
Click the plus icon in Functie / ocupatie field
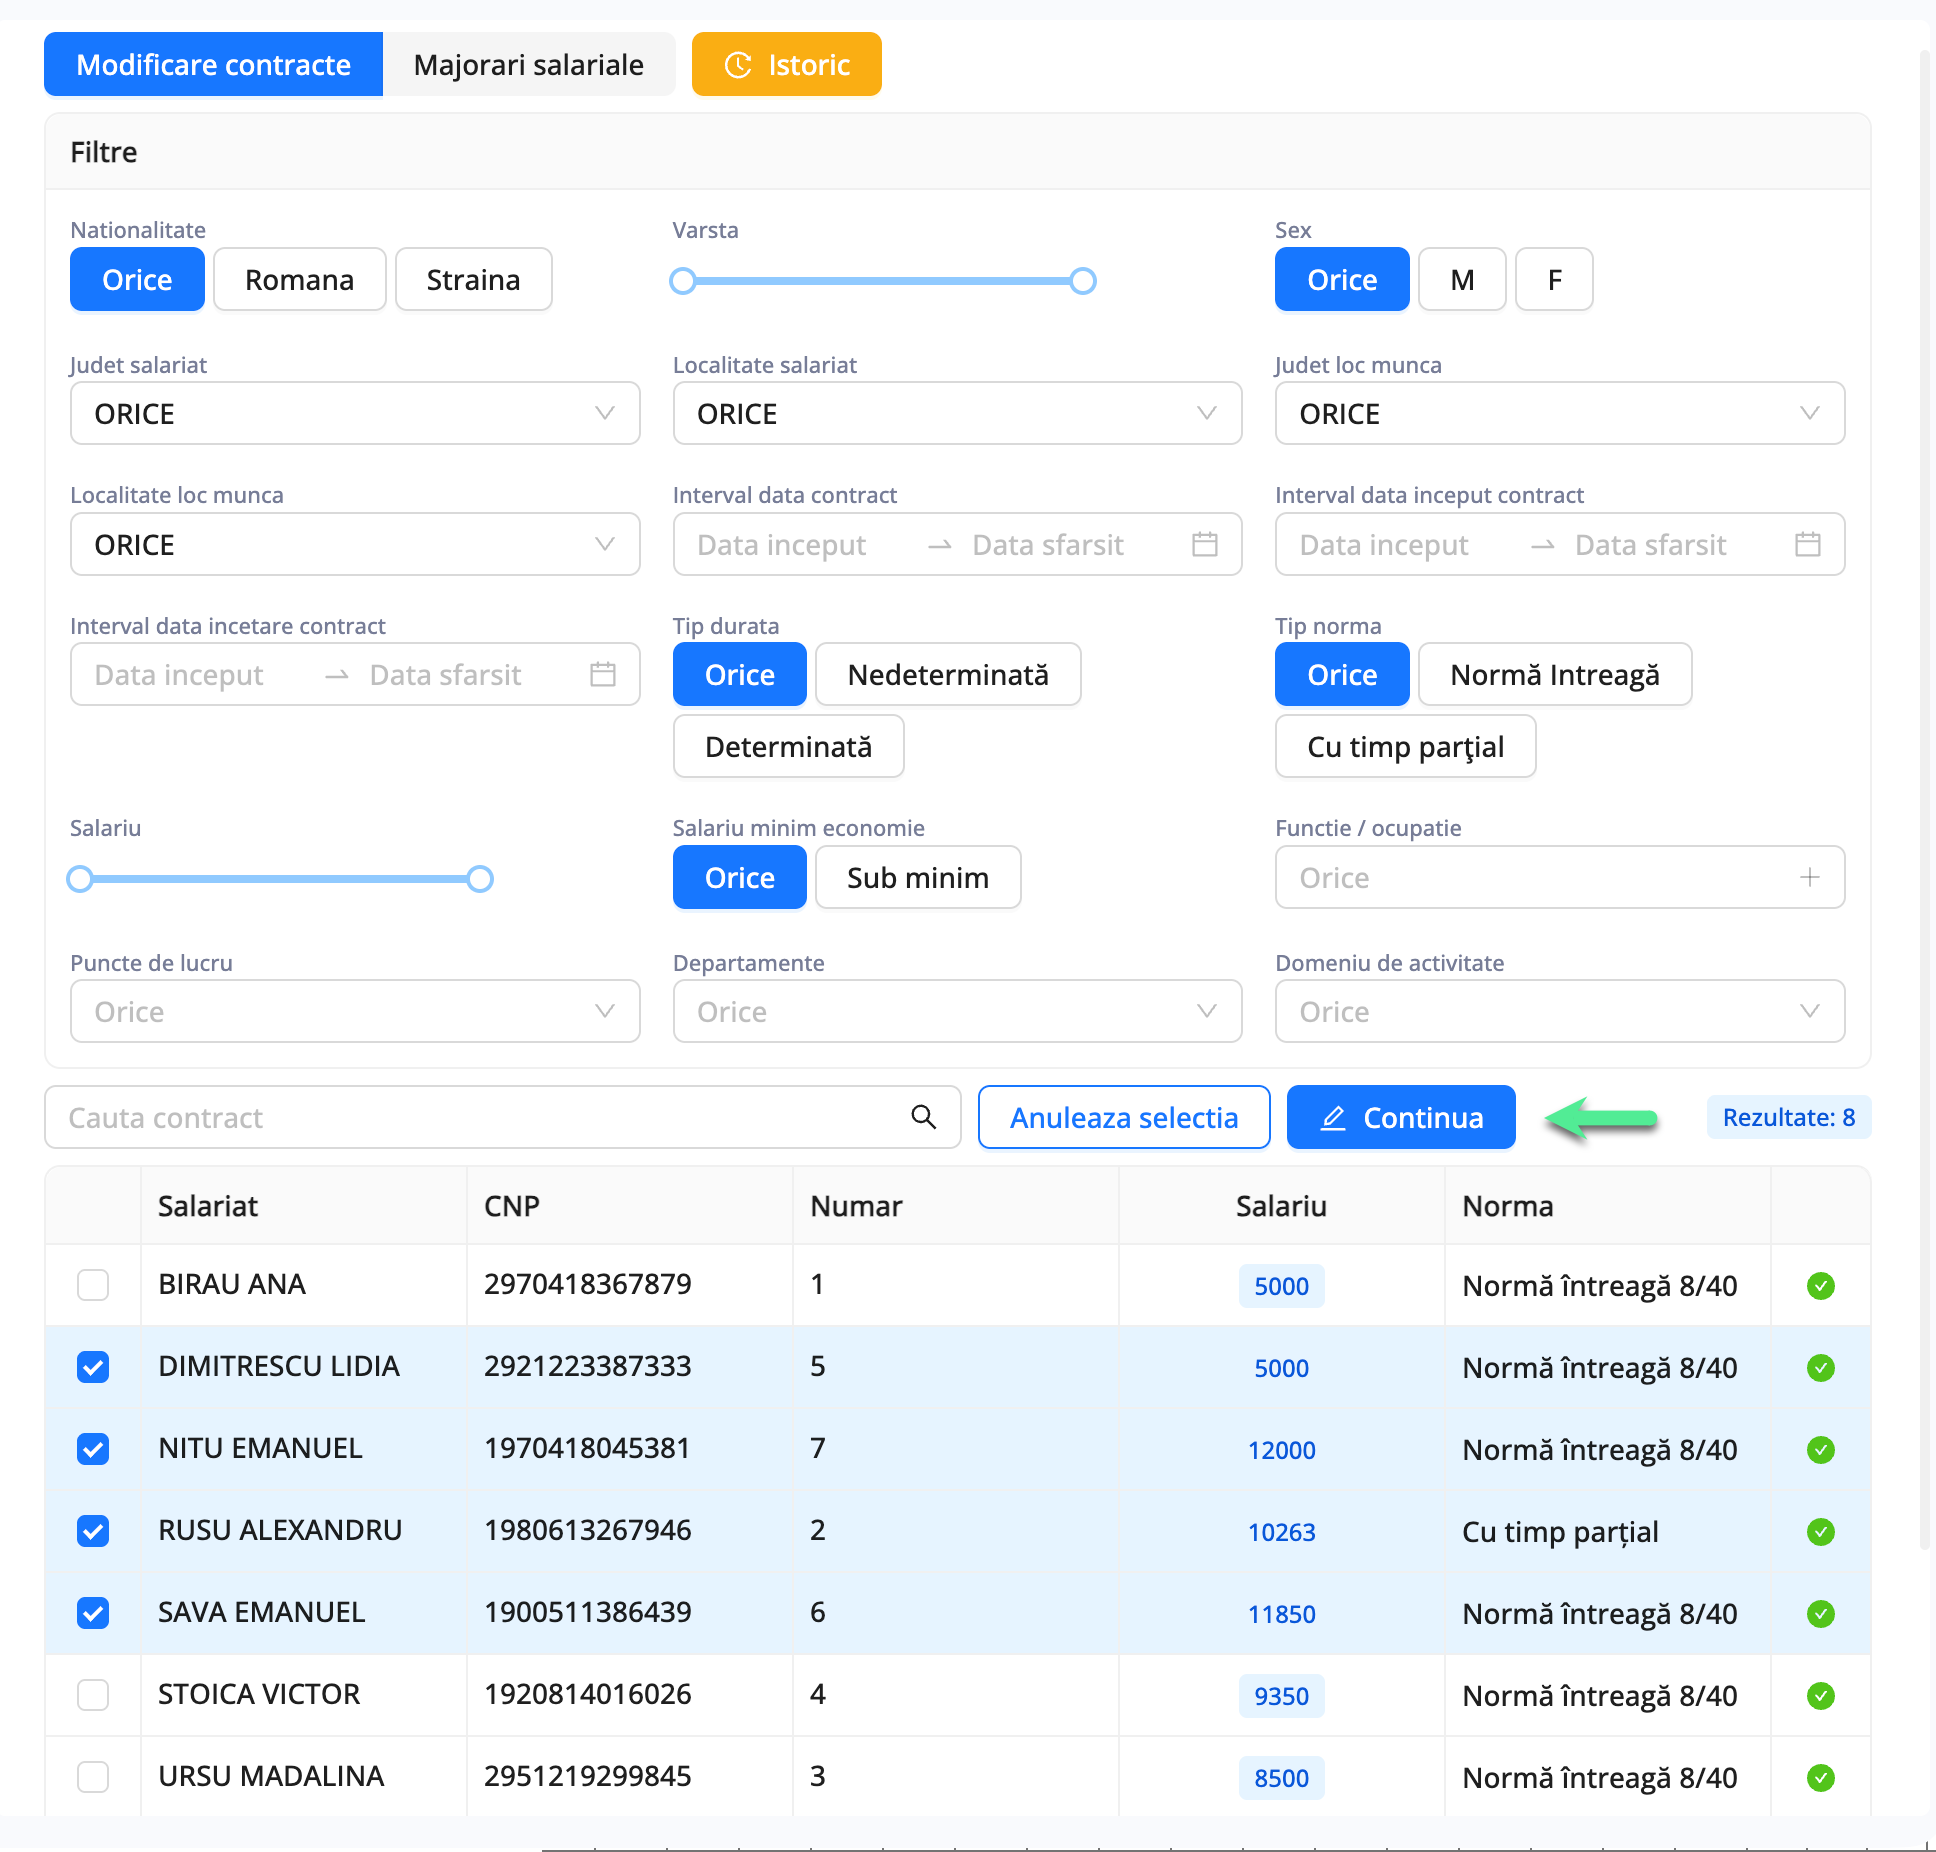(1810, 877)
